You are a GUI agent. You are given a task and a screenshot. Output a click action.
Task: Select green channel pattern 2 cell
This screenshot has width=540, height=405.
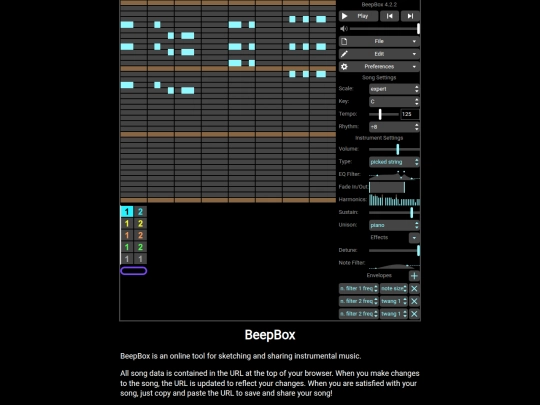[x=140, y=247]
